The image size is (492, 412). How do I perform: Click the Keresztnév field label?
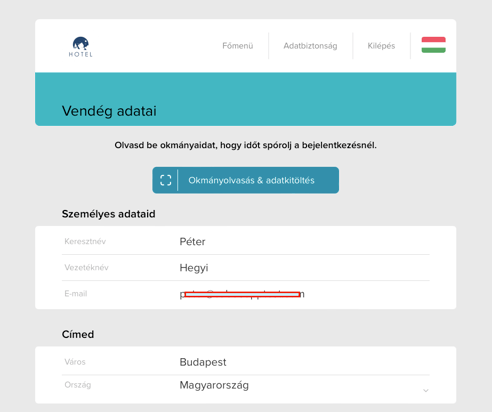click(x=85, y=241)
